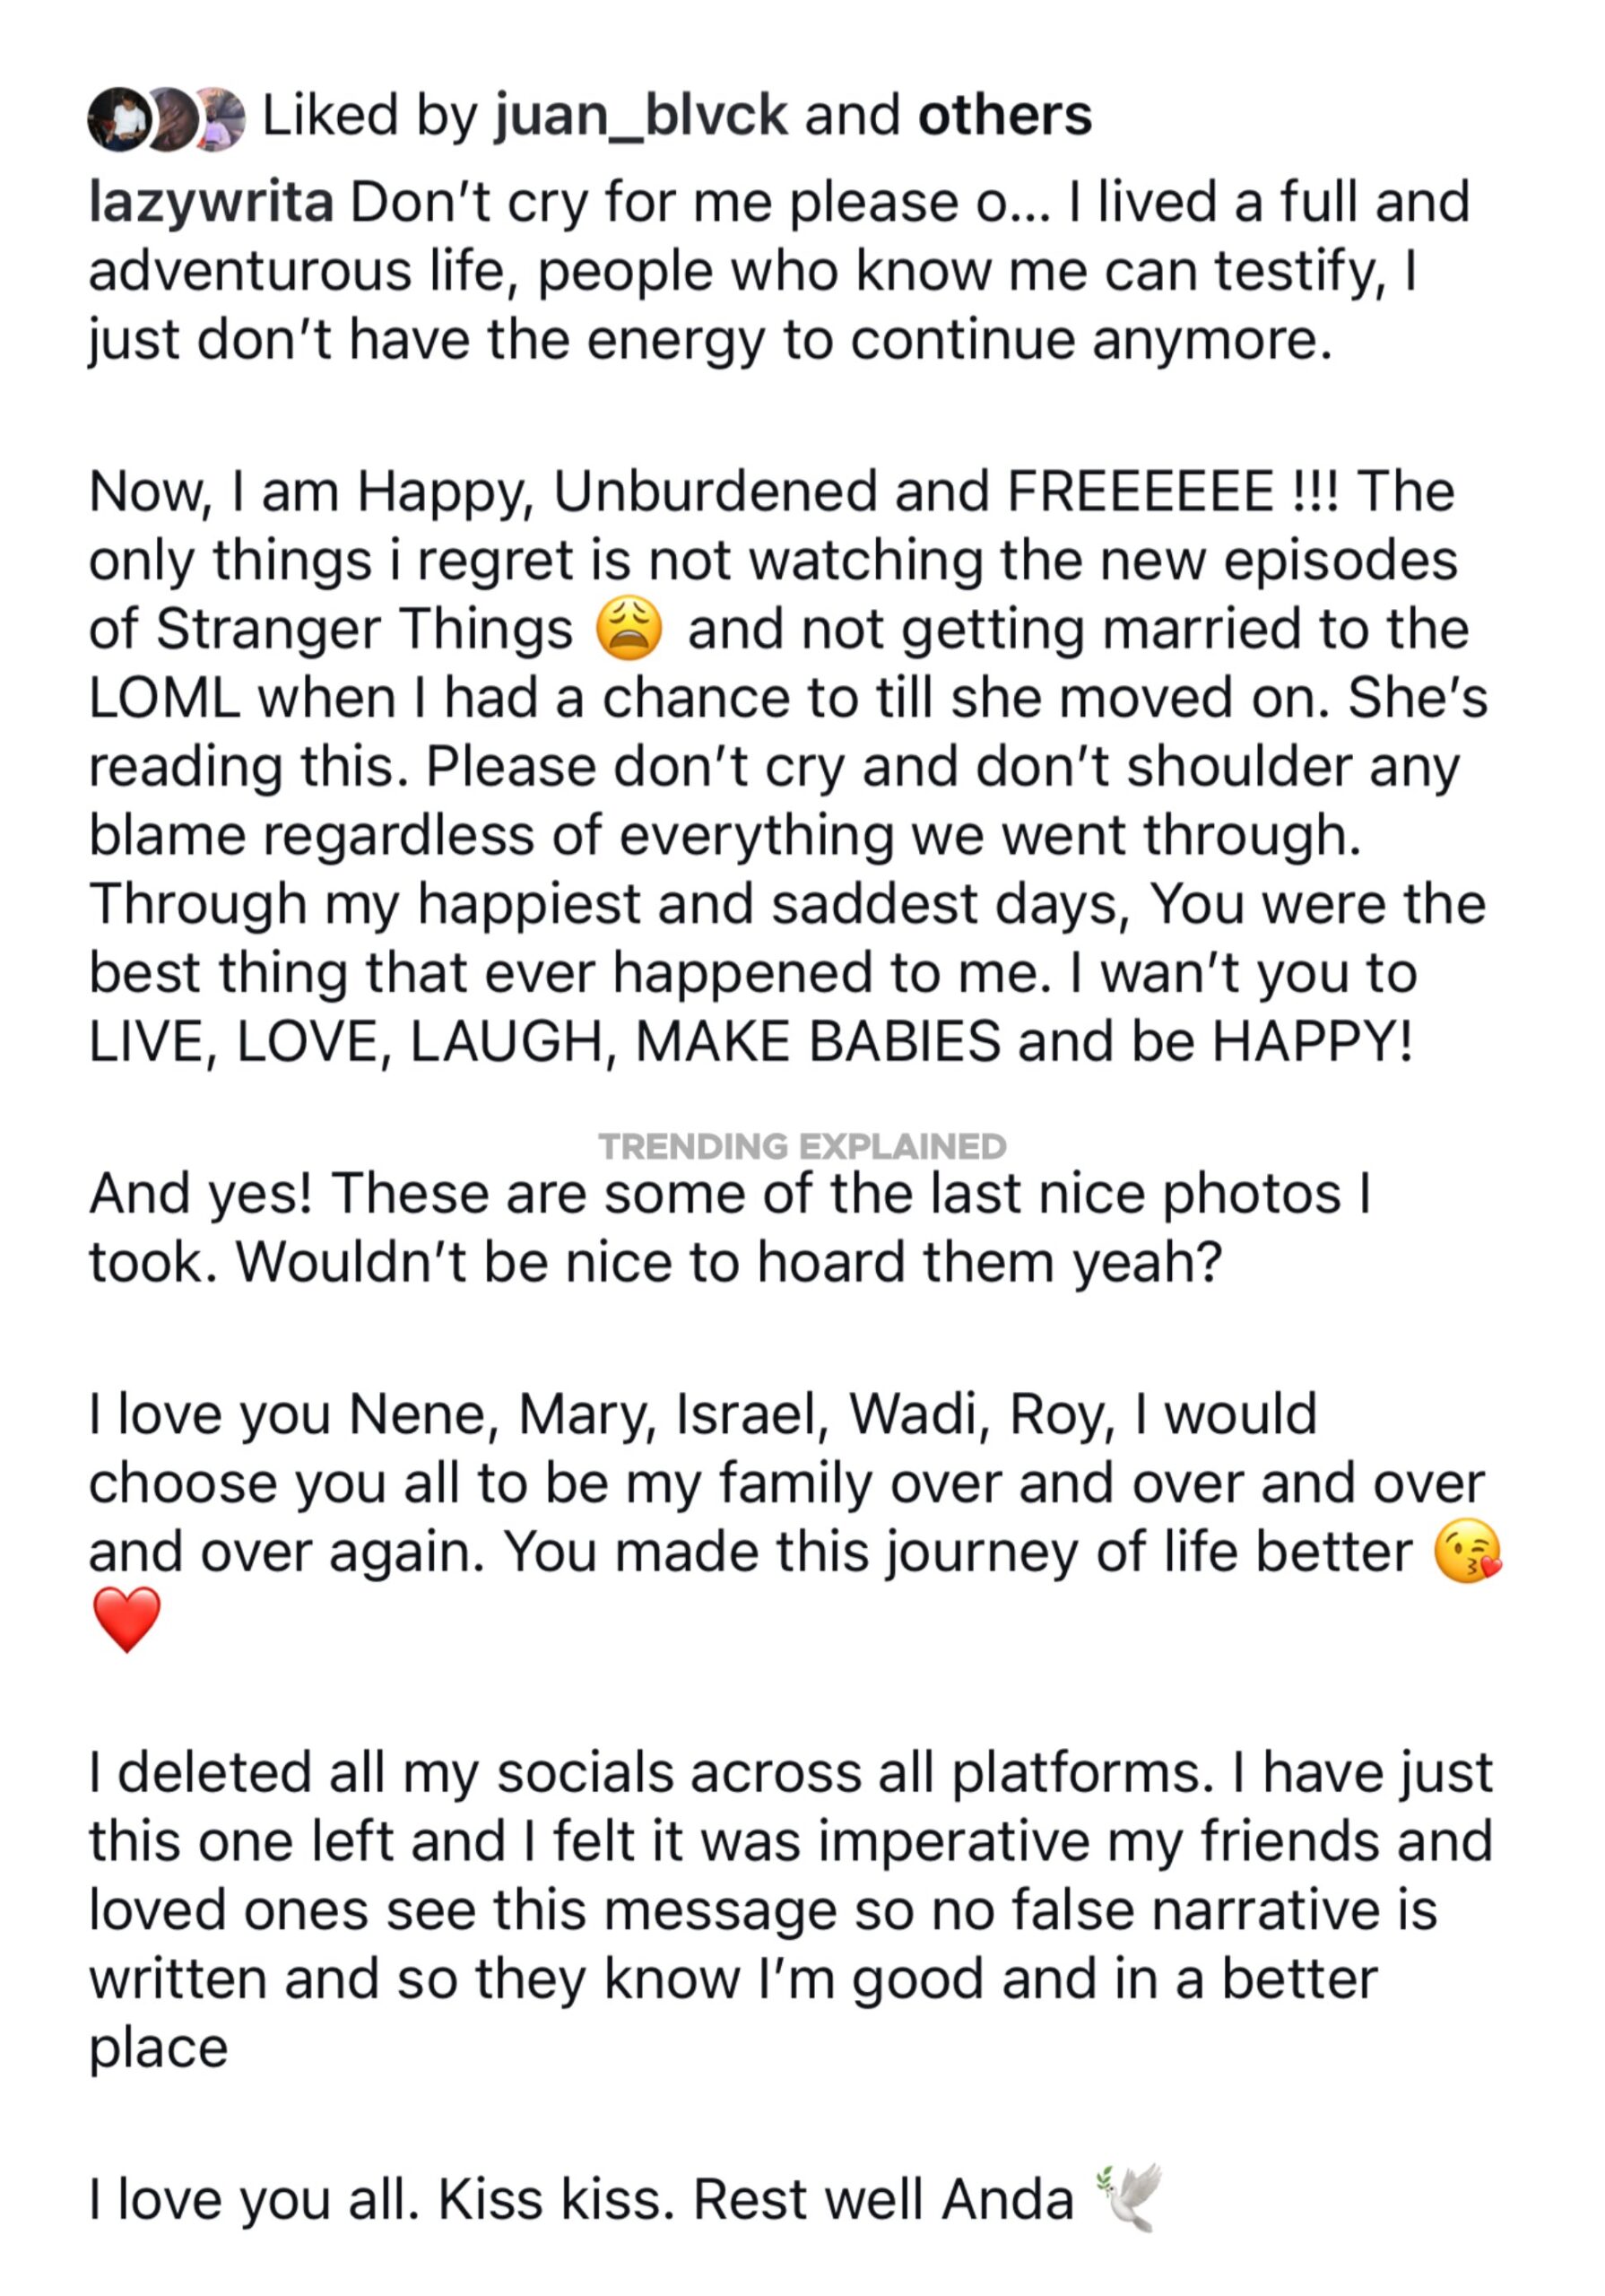Screen dimensions: 1605x2296
Task: Click the "Liked by" text
Action: (370, 116)
